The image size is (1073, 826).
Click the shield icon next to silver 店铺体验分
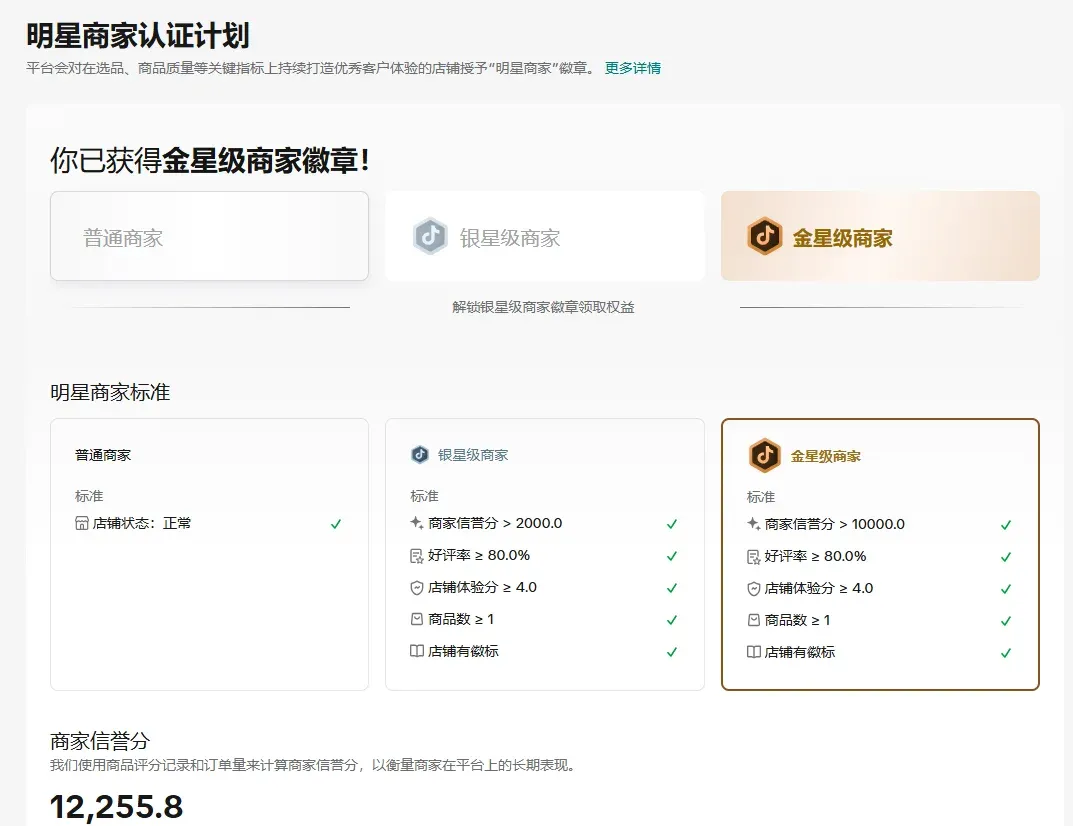(416, 587)
